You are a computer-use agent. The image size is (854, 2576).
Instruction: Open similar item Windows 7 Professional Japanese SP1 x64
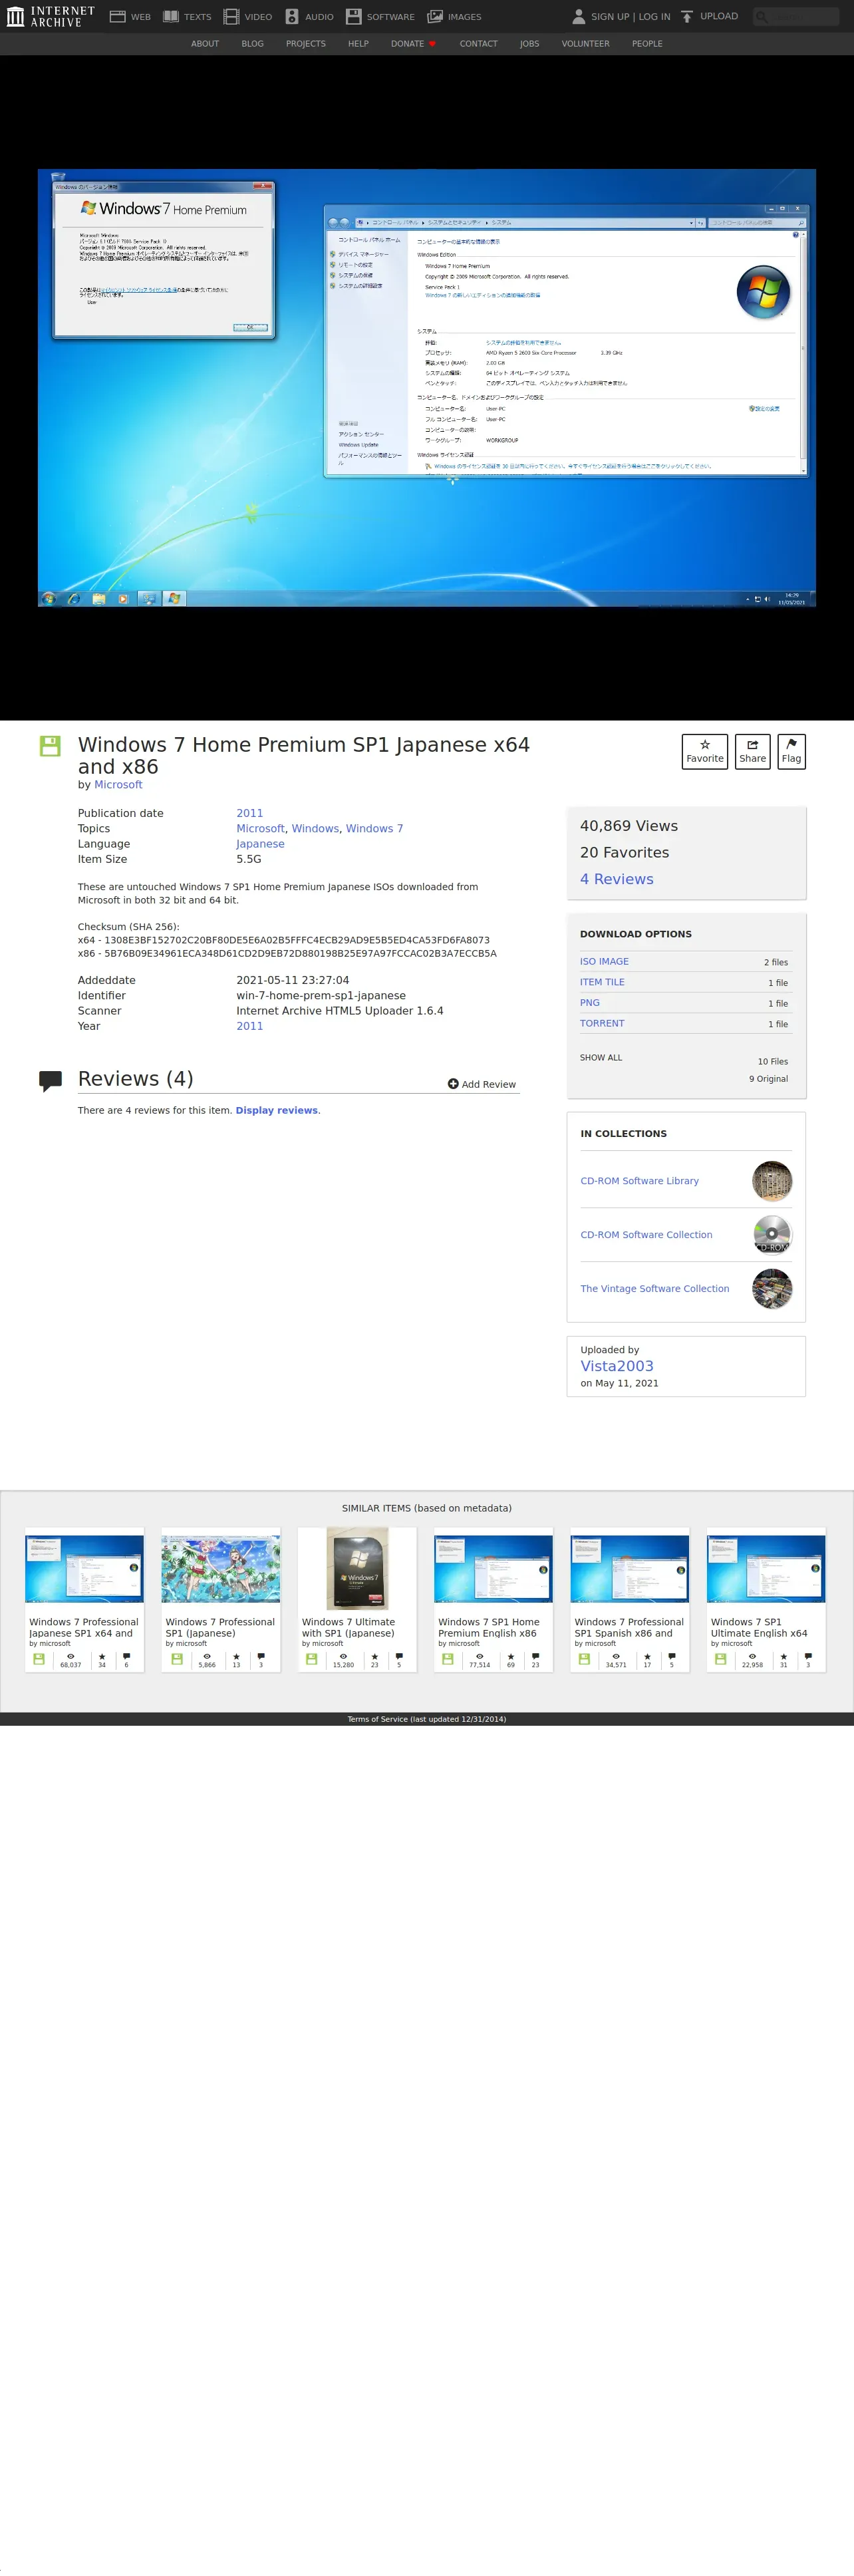coord(84,1599)
